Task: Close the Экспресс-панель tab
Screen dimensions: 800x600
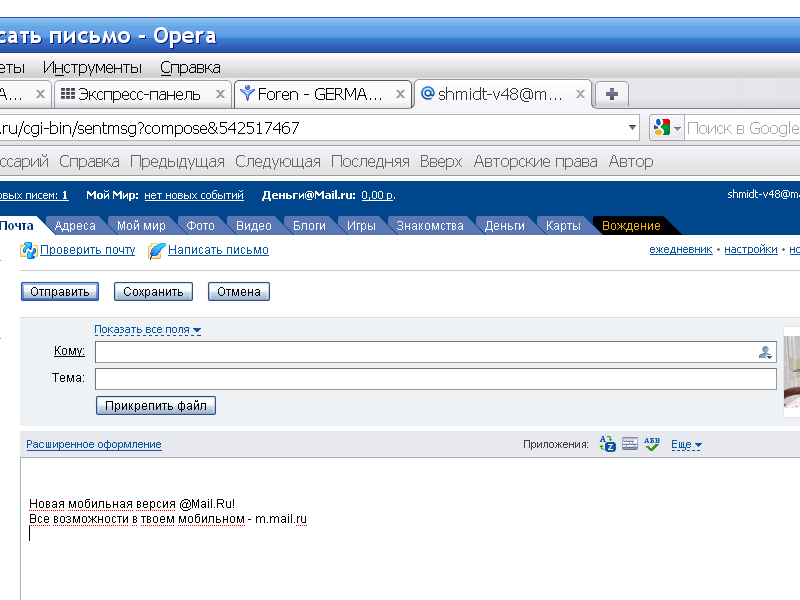Action: pyautogui.click(x=220, y=94)
